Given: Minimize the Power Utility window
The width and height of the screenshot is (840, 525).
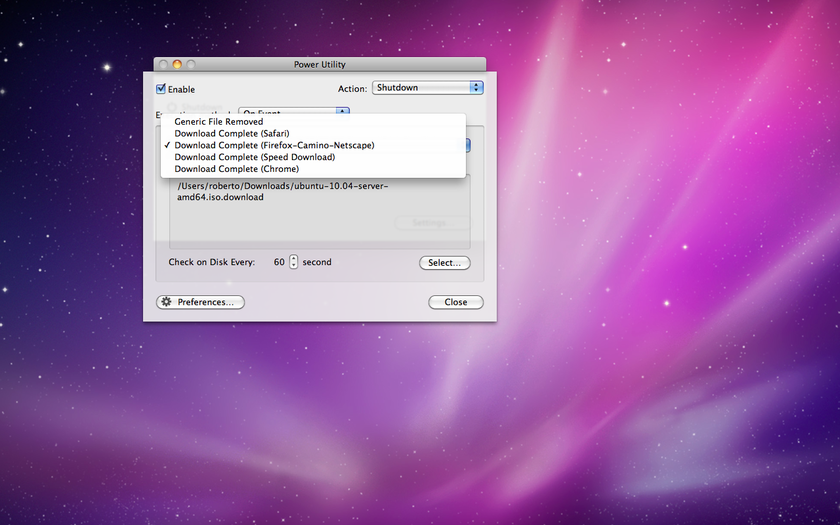Looking at the screenshot, I should click(177, 64).
